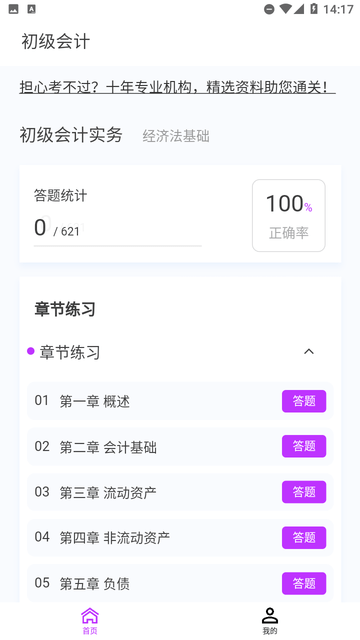Open the 担心考不过 promotional link

pos(177,87)
